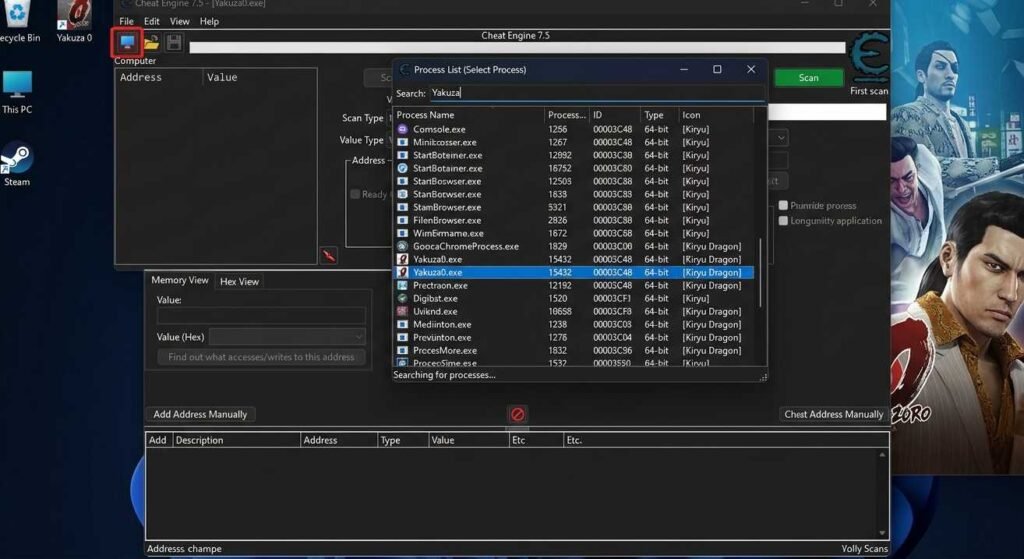Click the open folder toolbar icon
The height and width of the screenshot is (559, 1024).
point(152,43)
